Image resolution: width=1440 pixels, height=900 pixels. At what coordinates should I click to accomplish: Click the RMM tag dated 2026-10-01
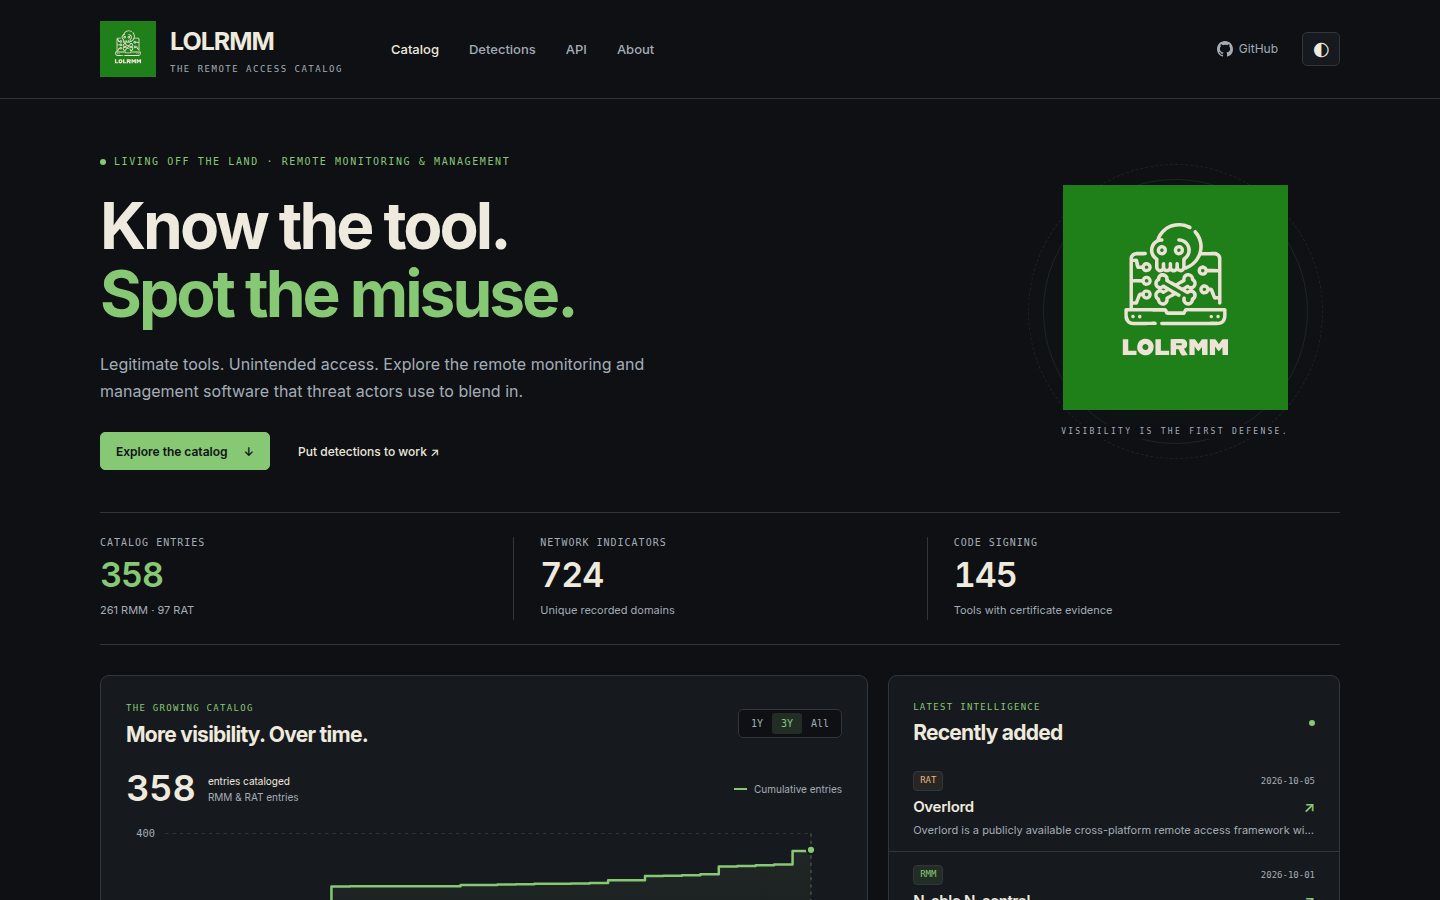[928, 874]
